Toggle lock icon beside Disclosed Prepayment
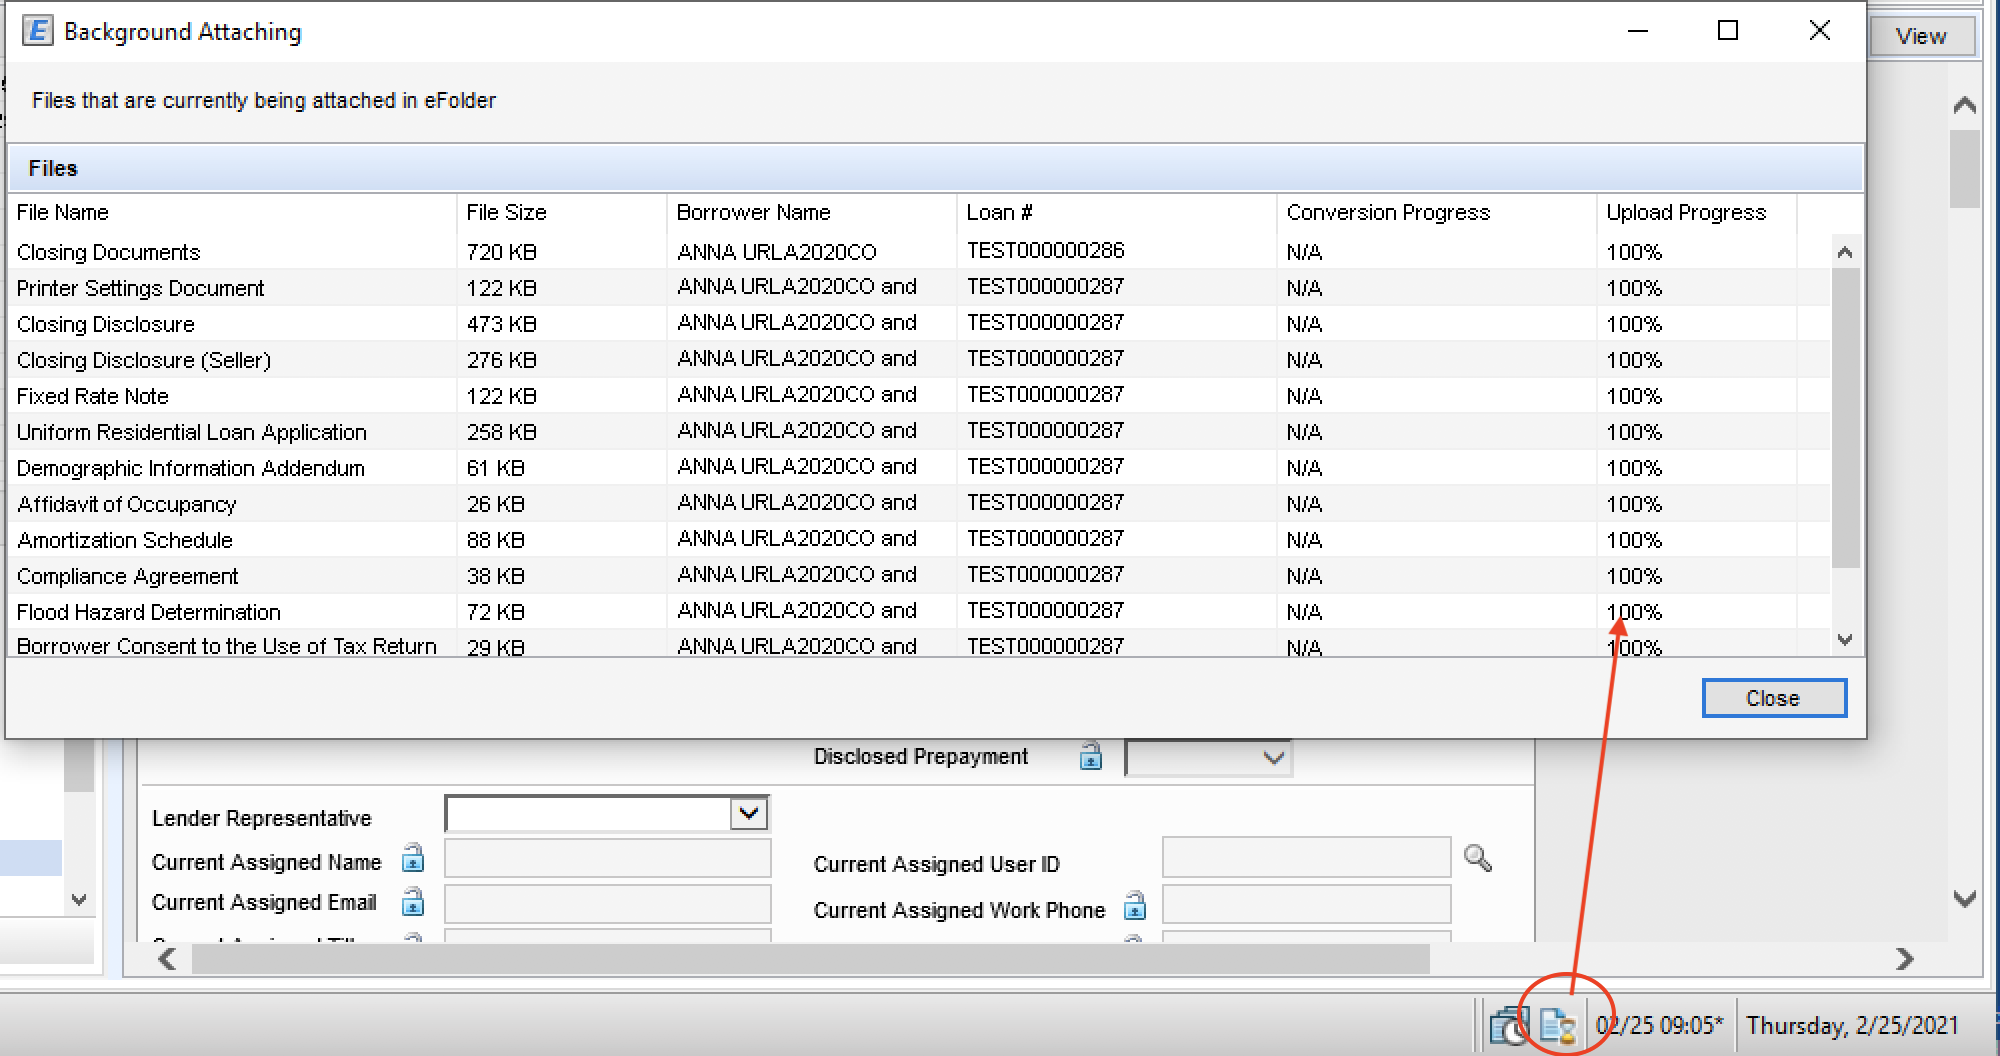 coord(1090,757)
